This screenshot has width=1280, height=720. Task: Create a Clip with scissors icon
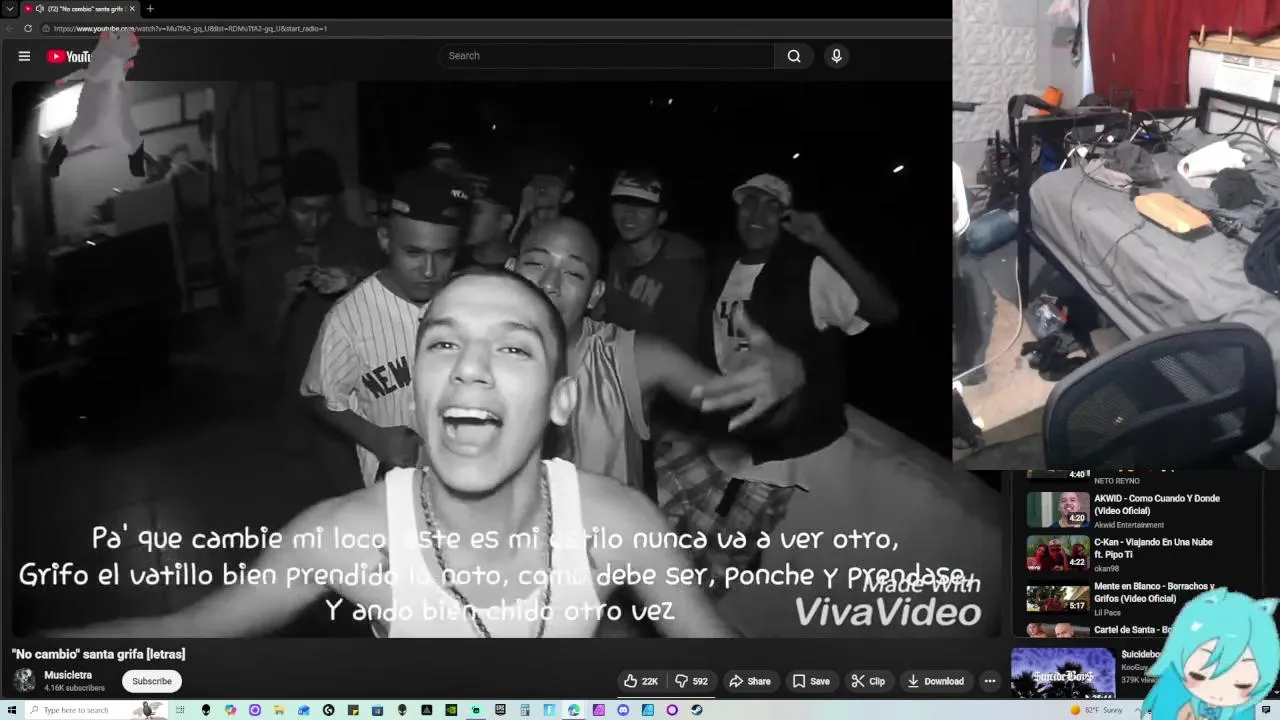pyautogui.click(x=868, y=681)
